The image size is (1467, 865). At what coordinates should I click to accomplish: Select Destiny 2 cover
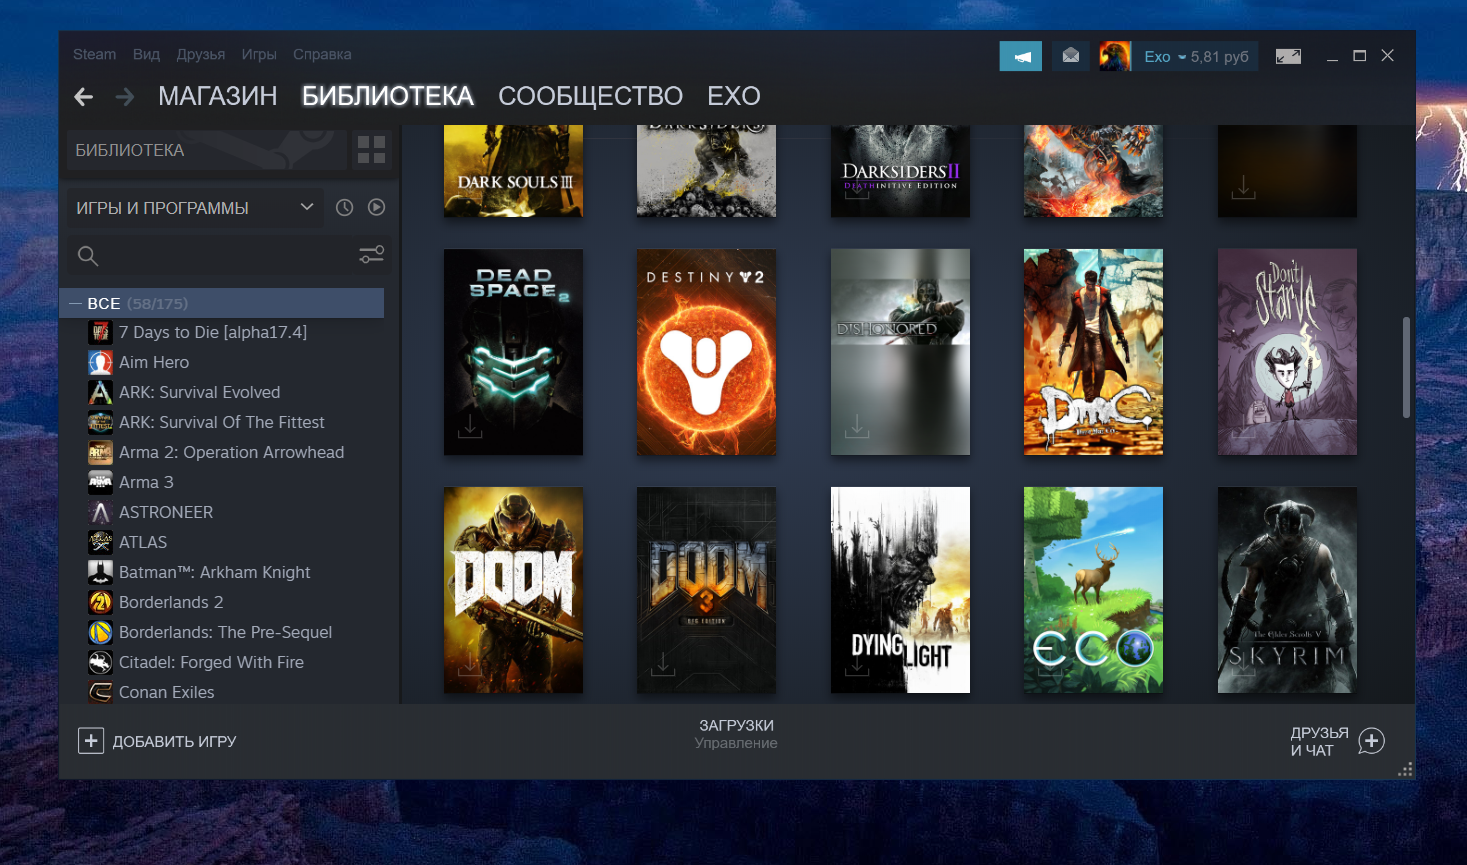point(706,352)
